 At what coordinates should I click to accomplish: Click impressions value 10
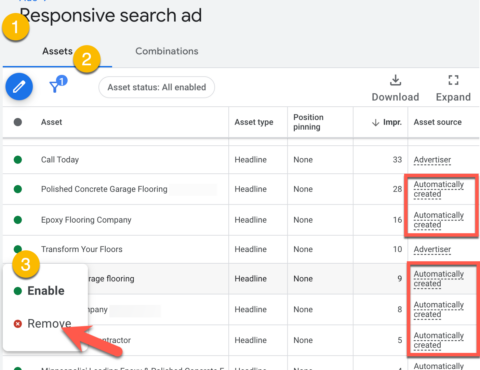[397, 249]
